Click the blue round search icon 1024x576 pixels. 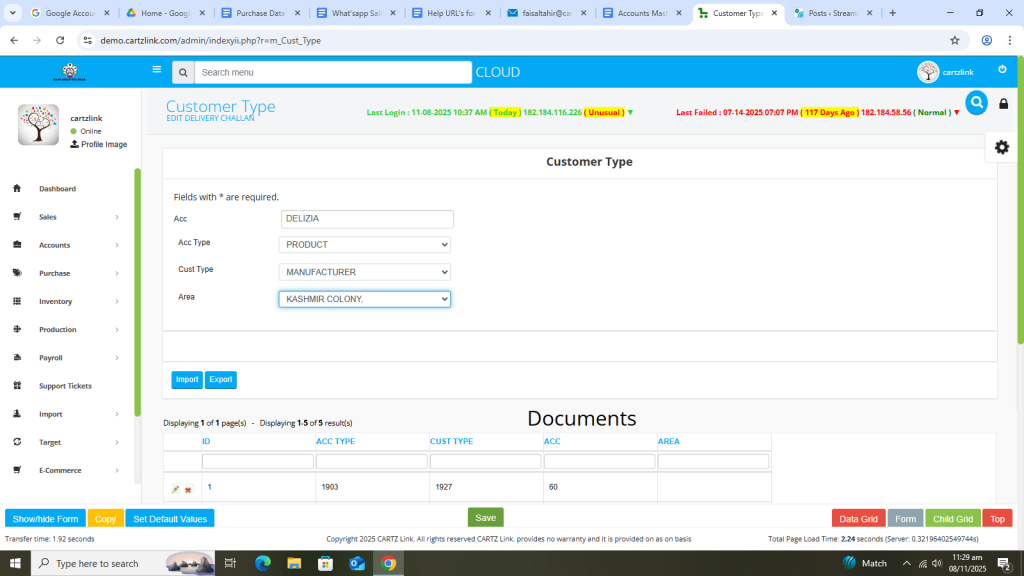click(976, 102)
